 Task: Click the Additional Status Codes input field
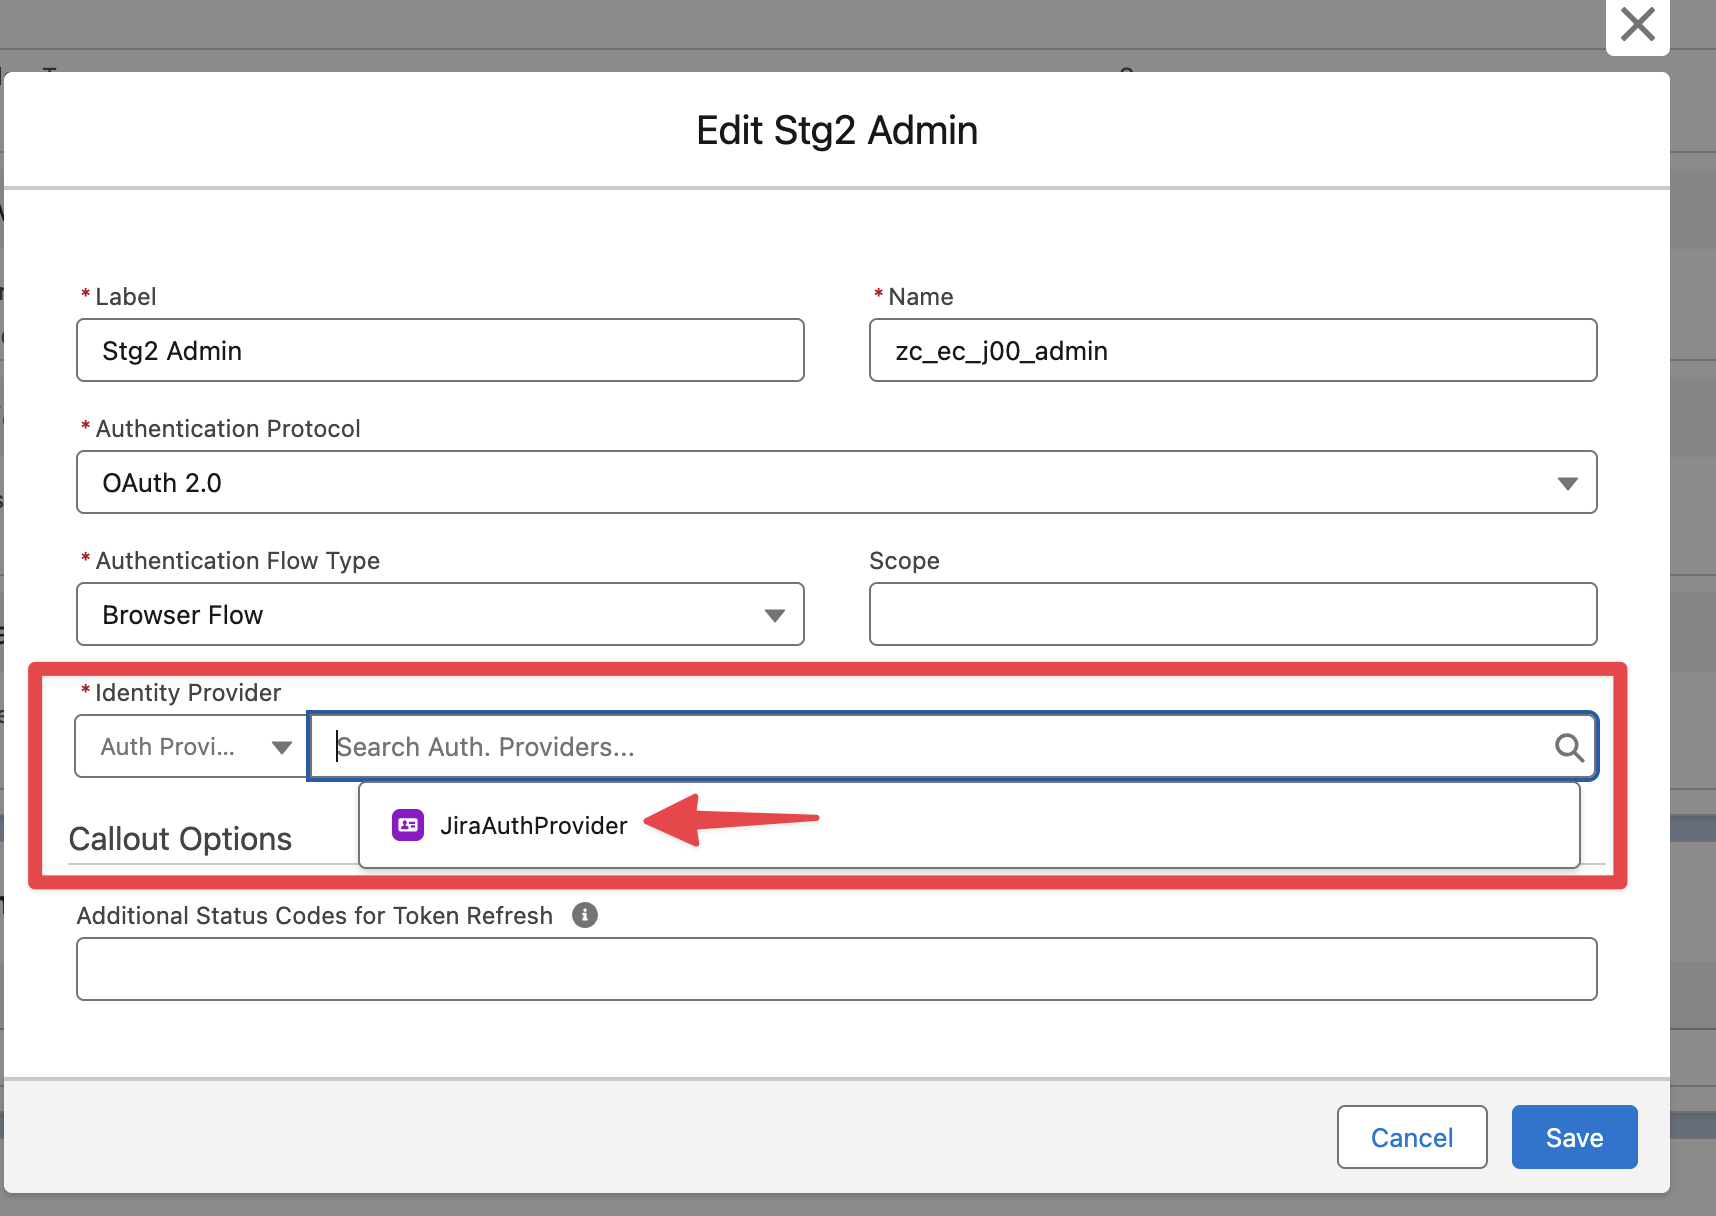836,969
